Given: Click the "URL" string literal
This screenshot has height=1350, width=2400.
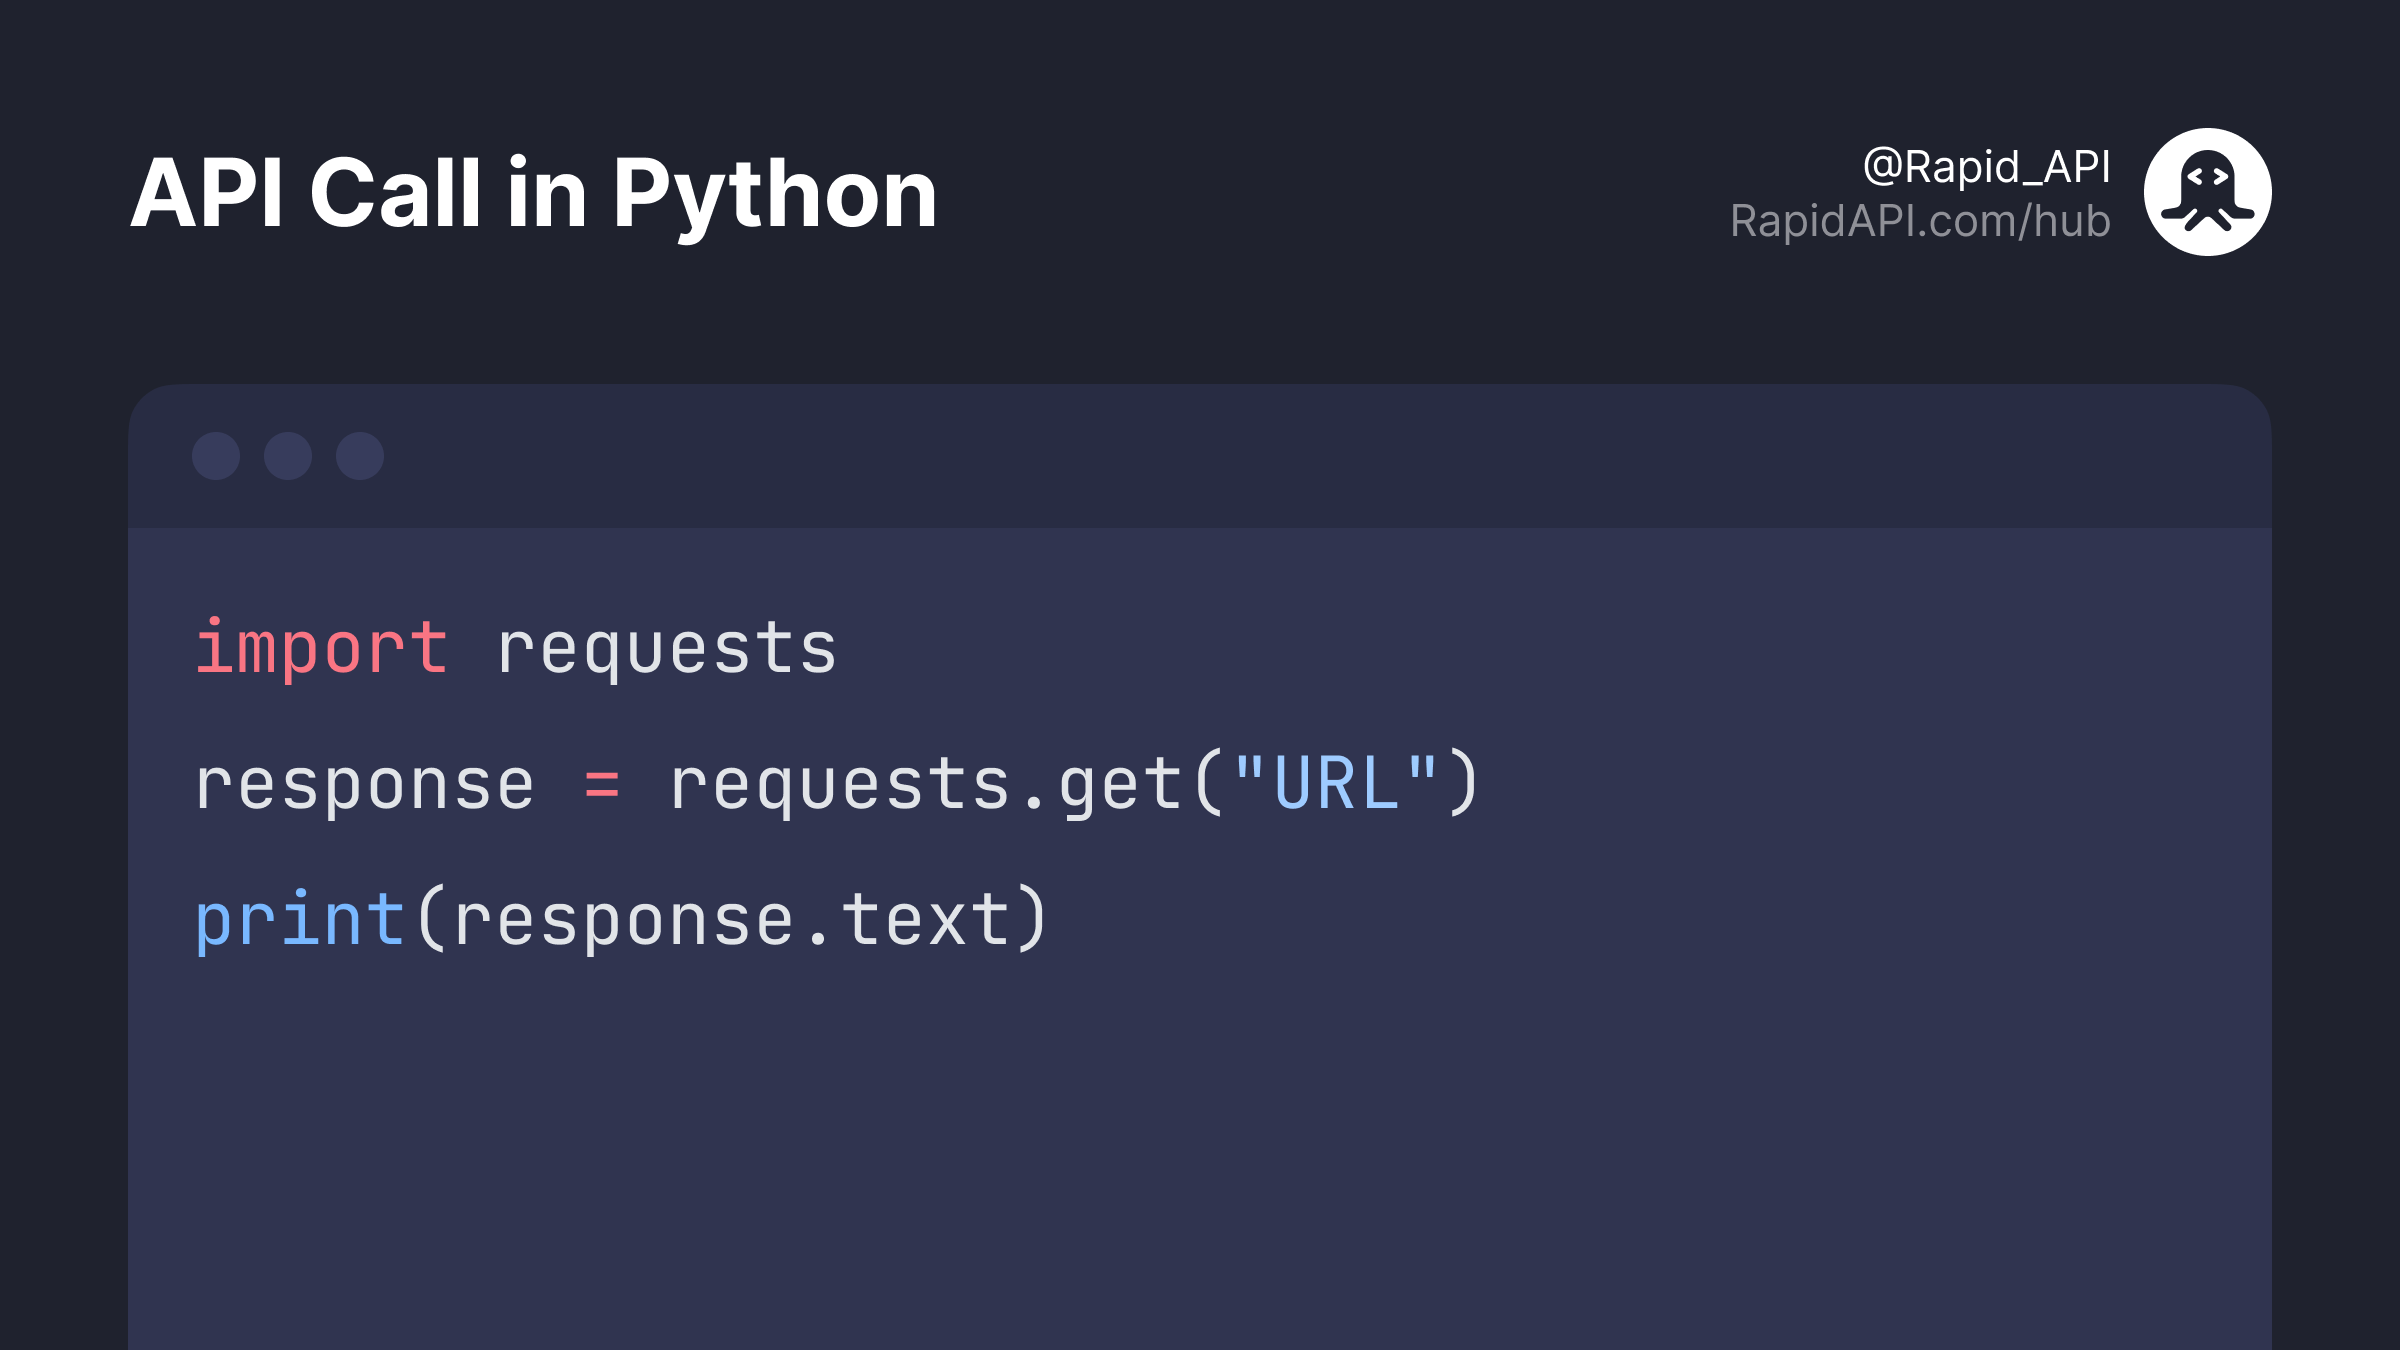Looking at the screenshot, I should 1336,782.
